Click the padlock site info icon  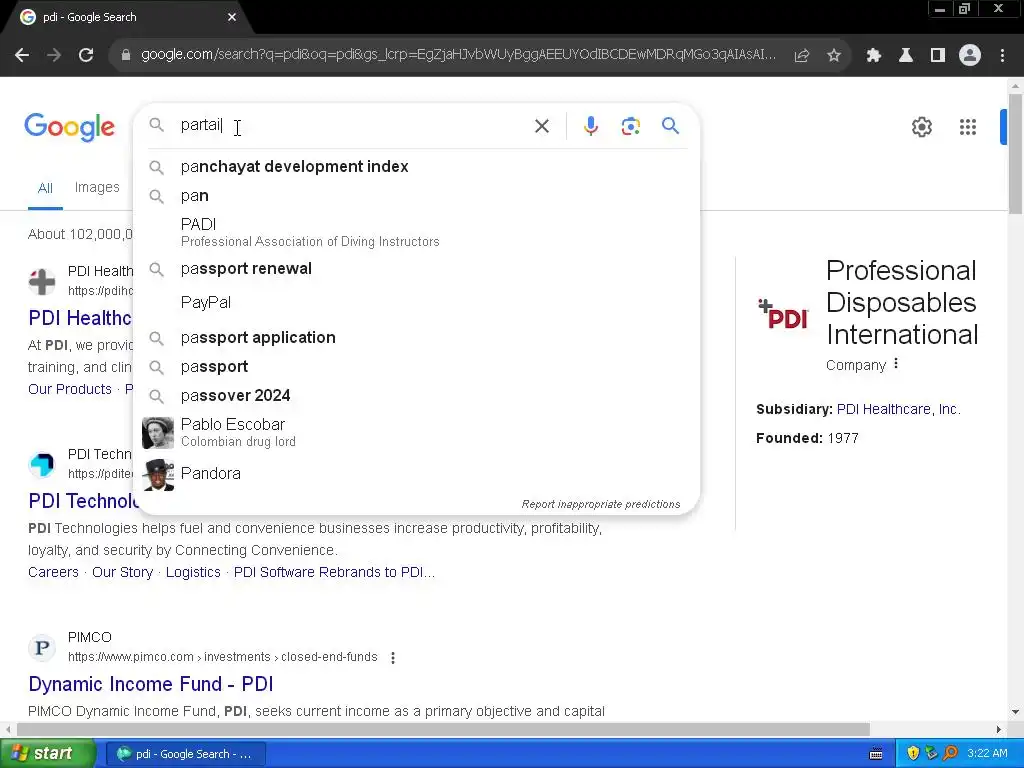[126, 56]
